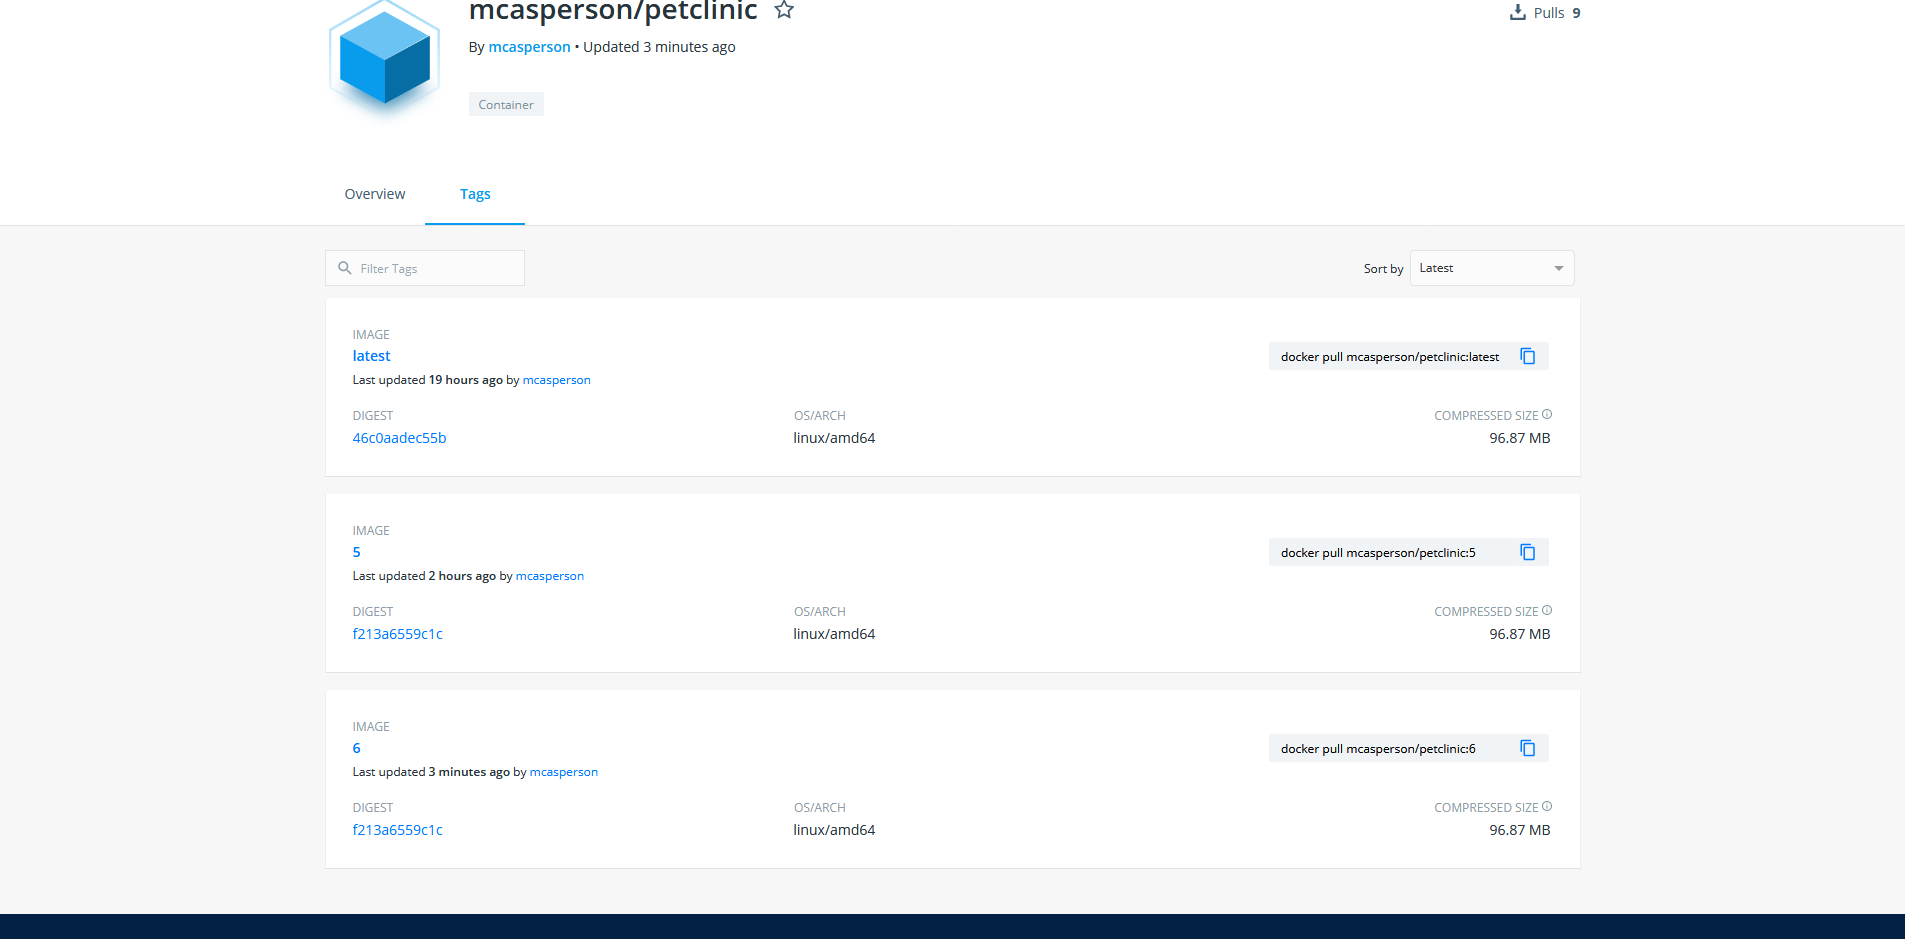Open the mcasperson profile link

click(x=529, y=47)
